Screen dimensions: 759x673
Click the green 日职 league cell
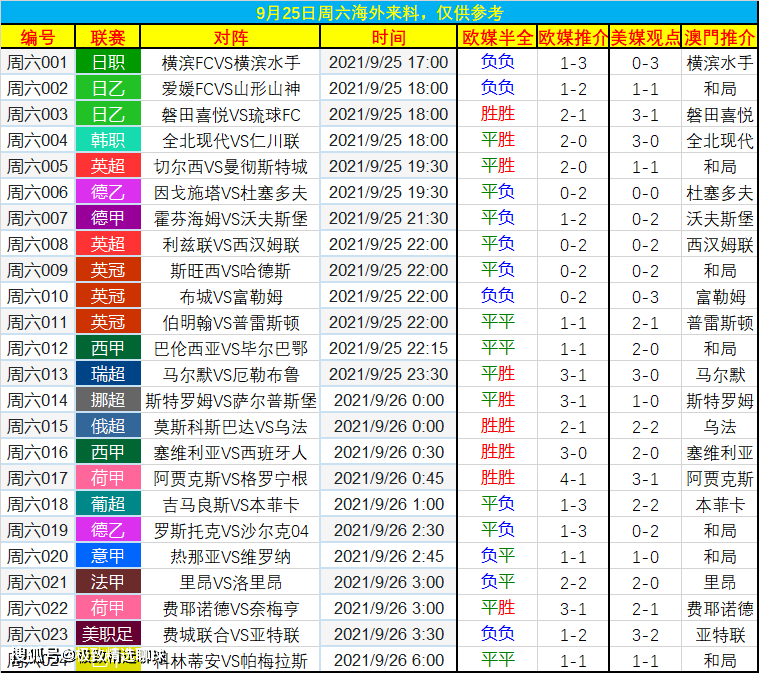[x=108, y=62]
